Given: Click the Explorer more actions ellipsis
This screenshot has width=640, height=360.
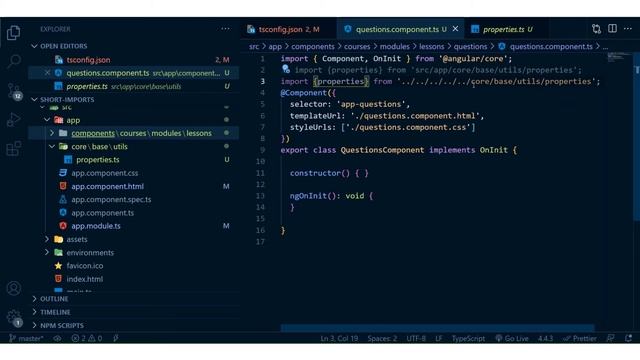Looking at the screenshot, I should click(x=225, y=29).
